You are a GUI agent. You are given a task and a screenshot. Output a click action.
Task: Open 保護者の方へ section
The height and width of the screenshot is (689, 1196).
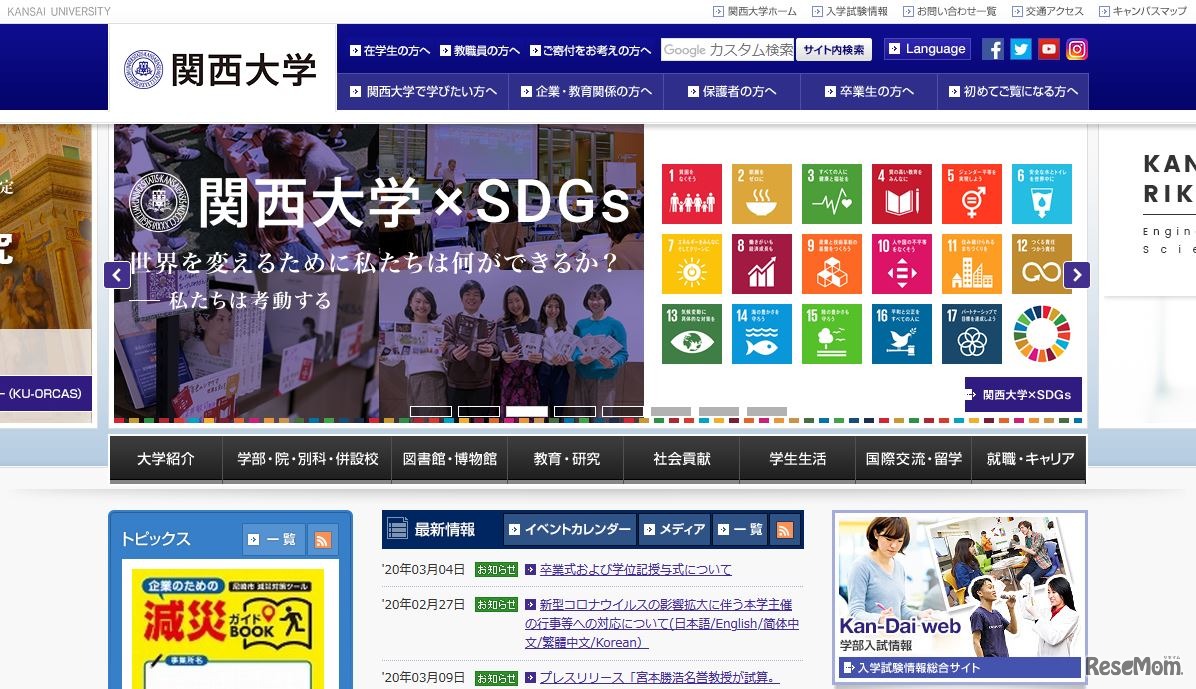point(732,92)
